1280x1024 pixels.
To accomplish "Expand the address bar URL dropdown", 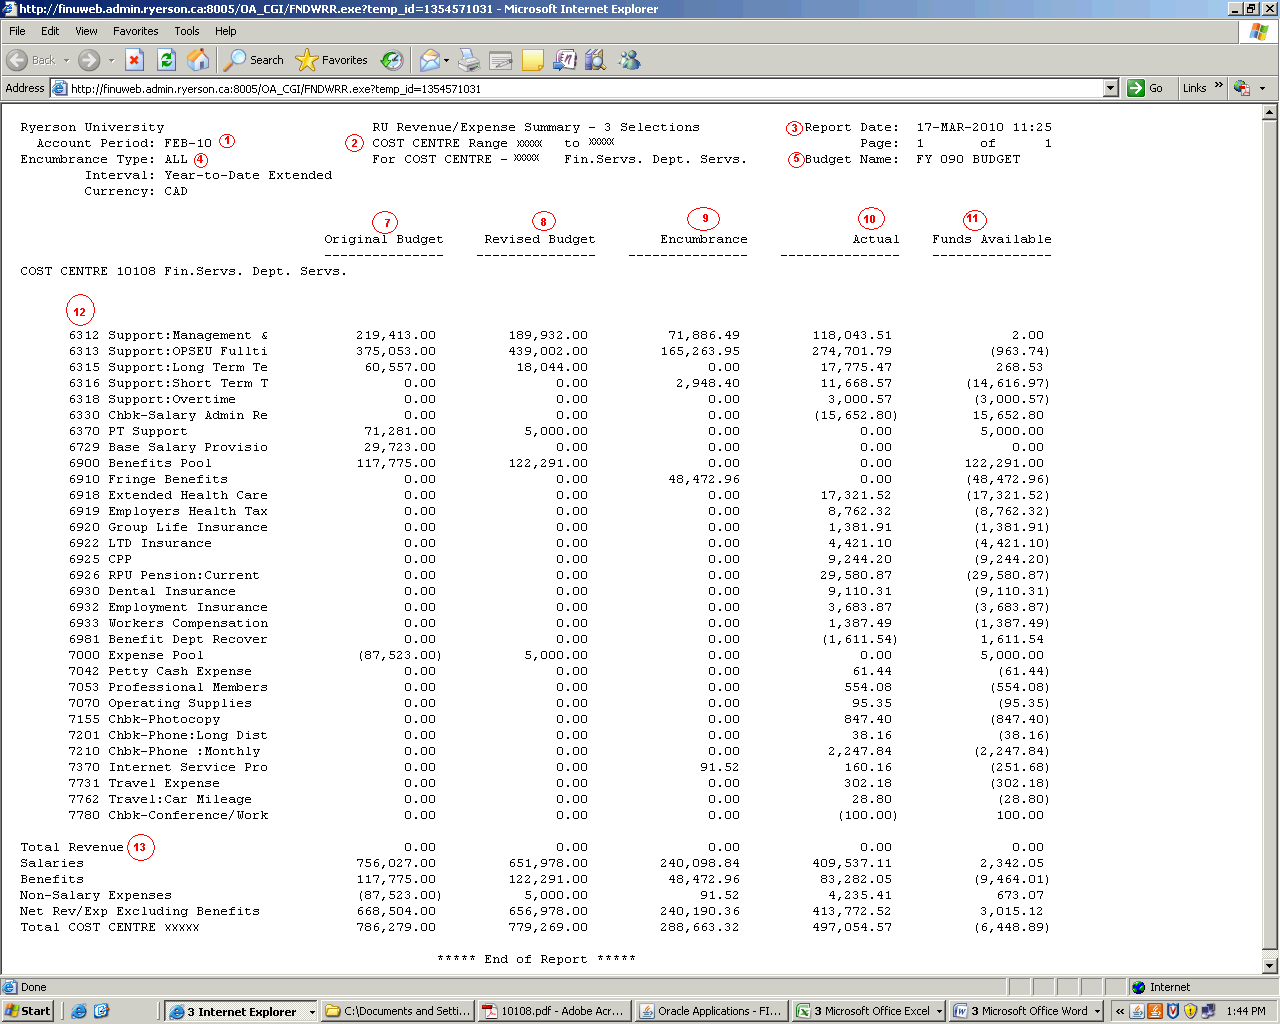I will tap(1110, 88).
